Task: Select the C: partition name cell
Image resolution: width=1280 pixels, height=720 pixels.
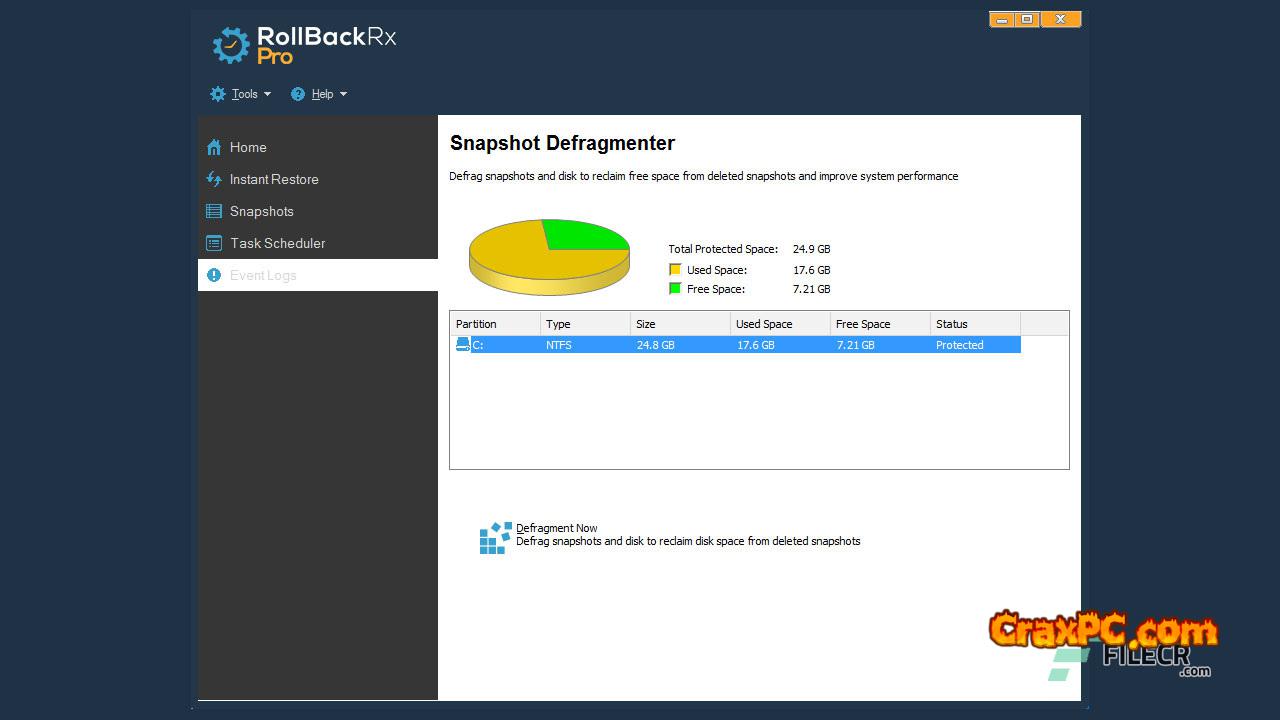Action: pyautogui.click(x=478, y=345)
